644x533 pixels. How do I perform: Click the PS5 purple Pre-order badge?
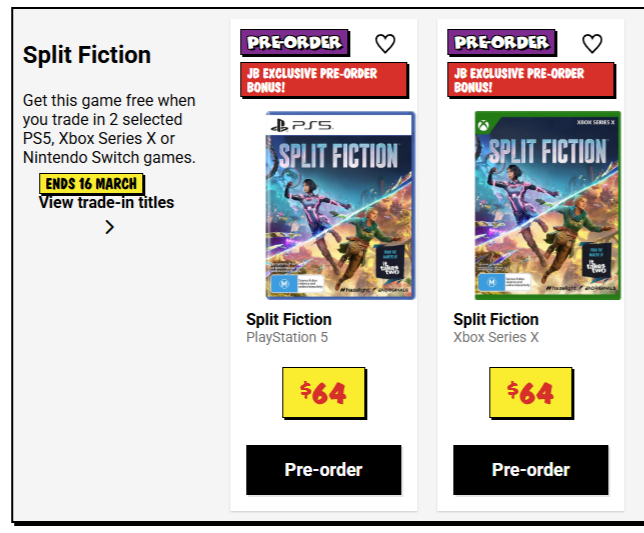coord(294,42)
